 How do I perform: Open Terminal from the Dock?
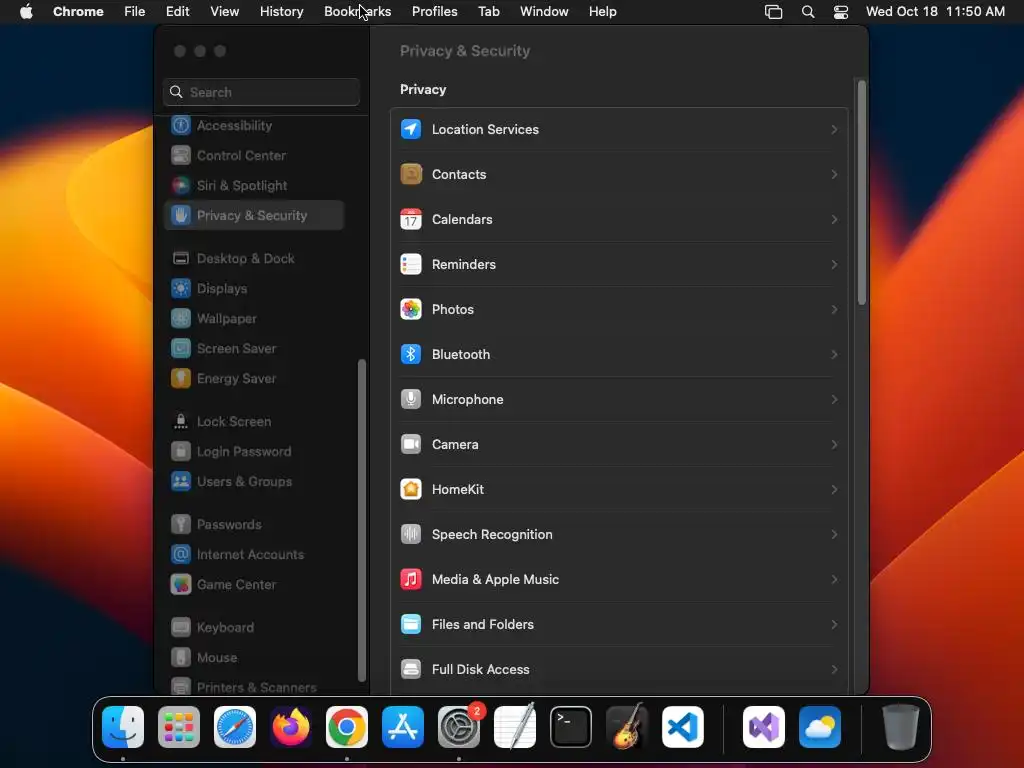coord(571,727)
